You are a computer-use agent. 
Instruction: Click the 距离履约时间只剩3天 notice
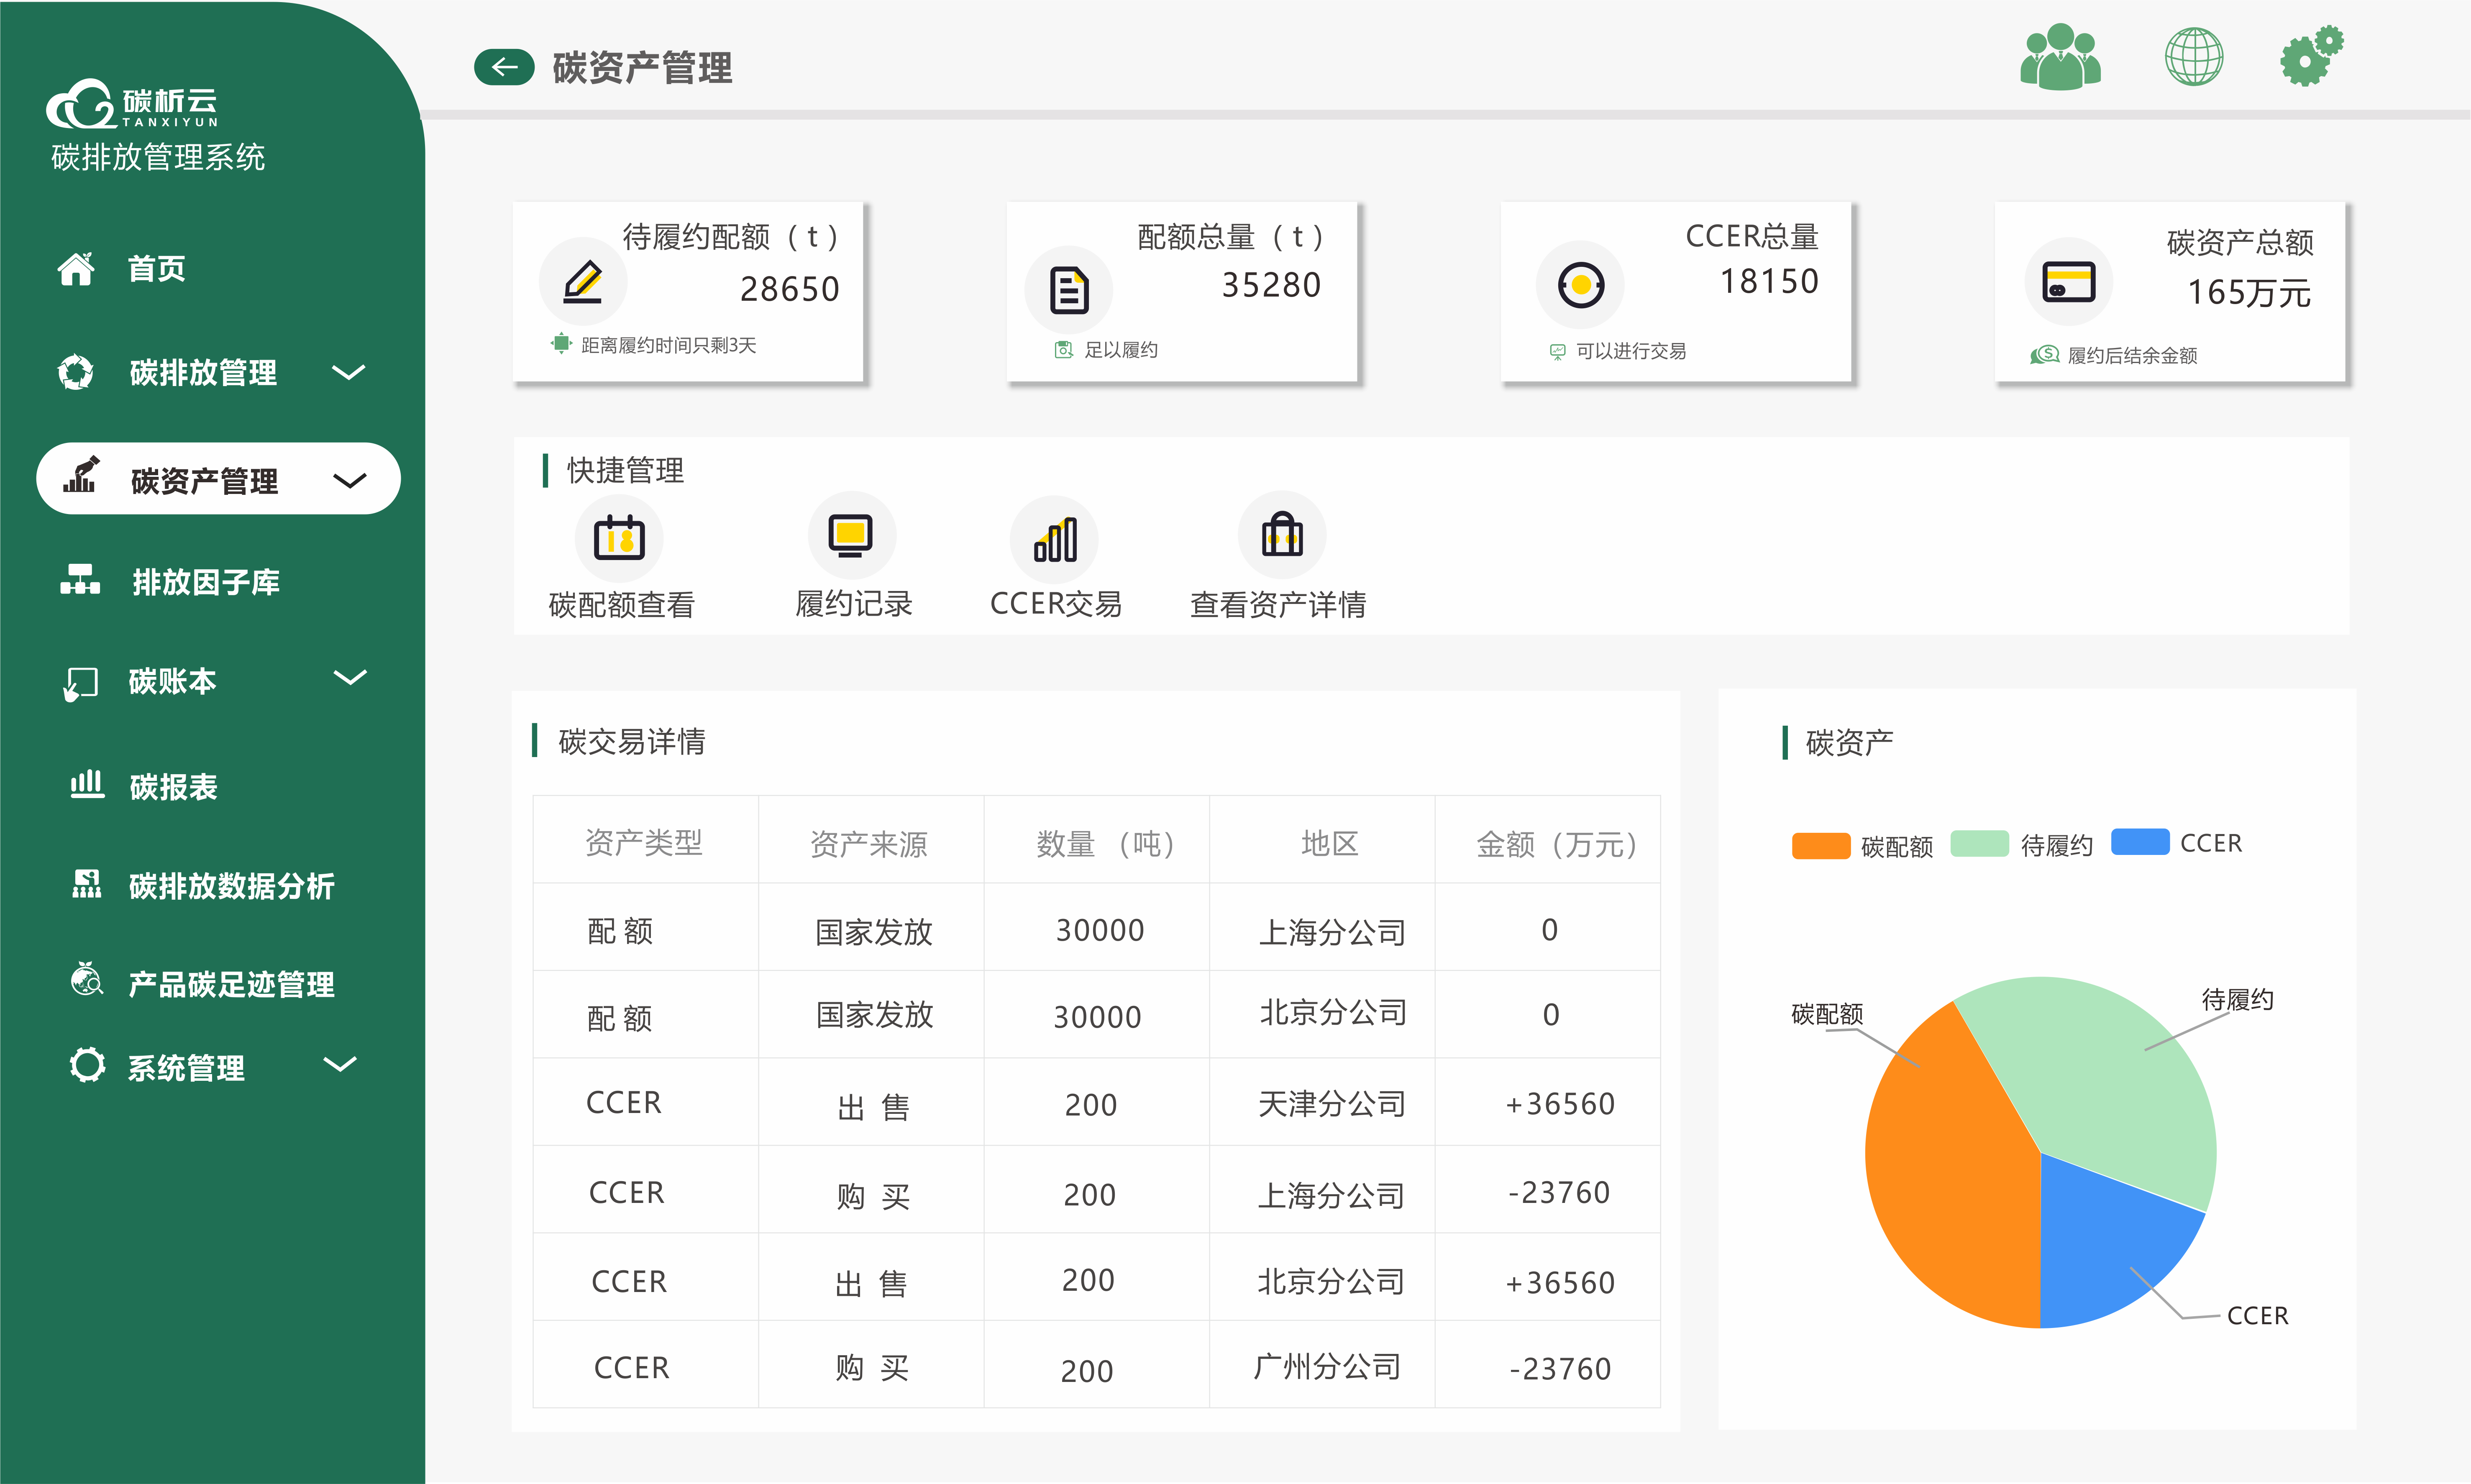click(x=668, y=345)
